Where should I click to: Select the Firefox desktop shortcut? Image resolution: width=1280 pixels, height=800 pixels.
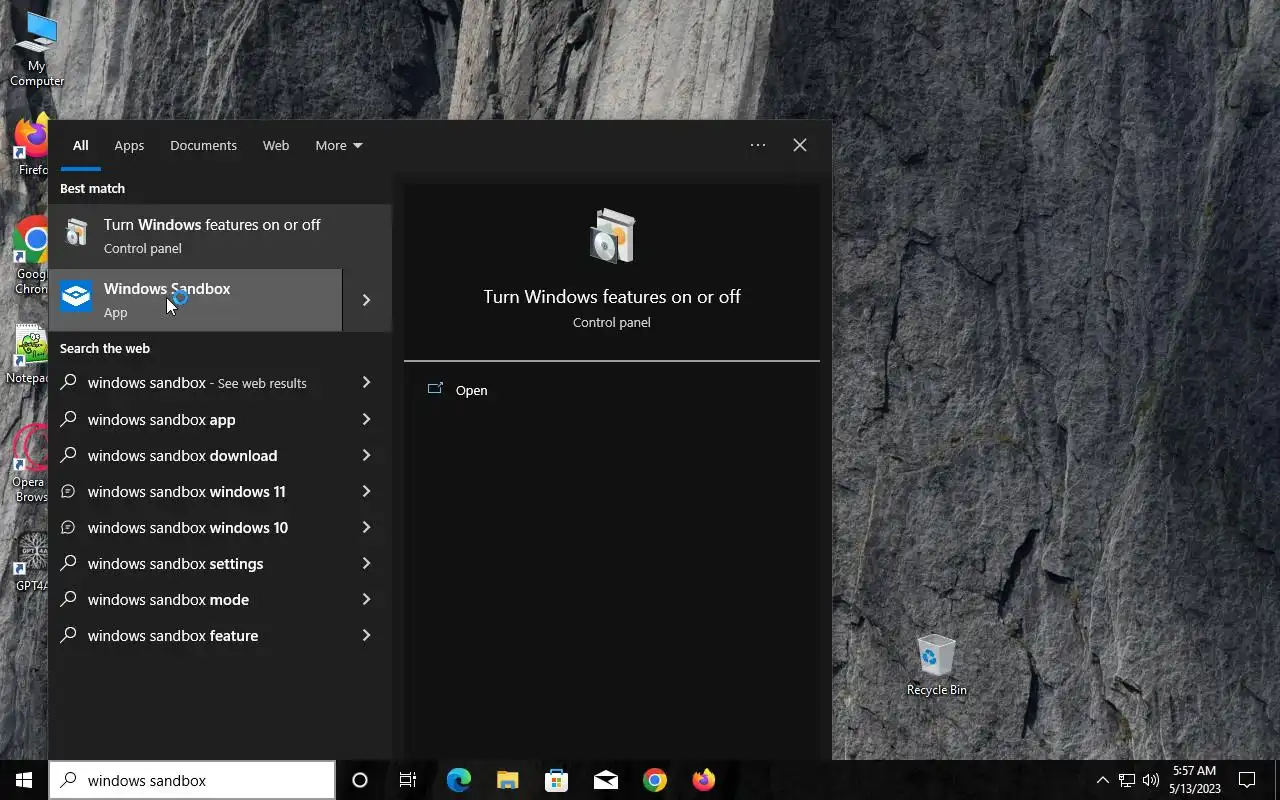(31, 146)
